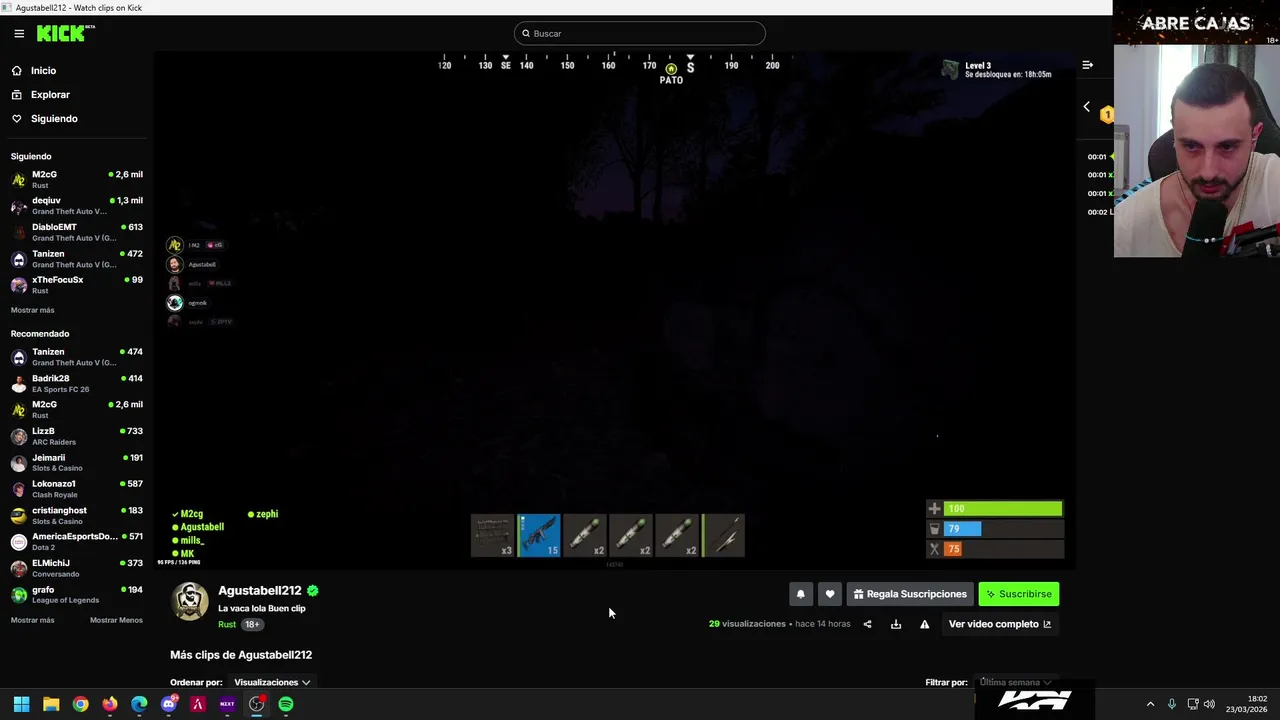Open M2cG channel under Siguiendo
1280x720 pixels.
[x=77, y=179]
